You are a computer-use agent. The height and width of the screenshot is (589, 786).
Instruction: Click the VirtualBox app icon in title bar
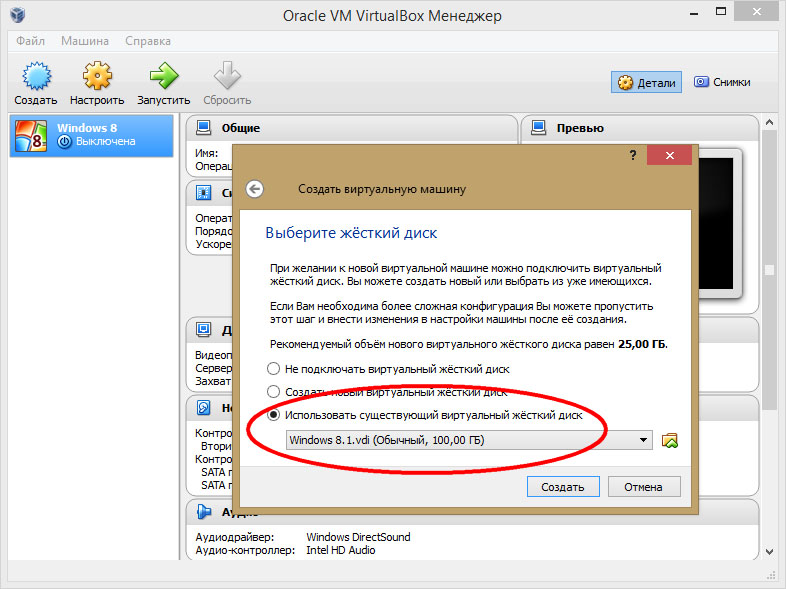(x=18, y=15)
